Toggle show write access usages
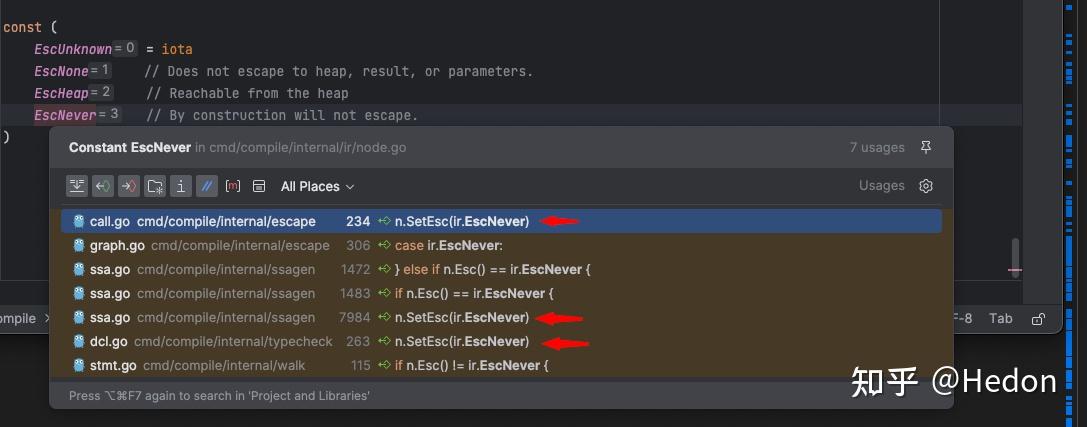 (129, 186)
